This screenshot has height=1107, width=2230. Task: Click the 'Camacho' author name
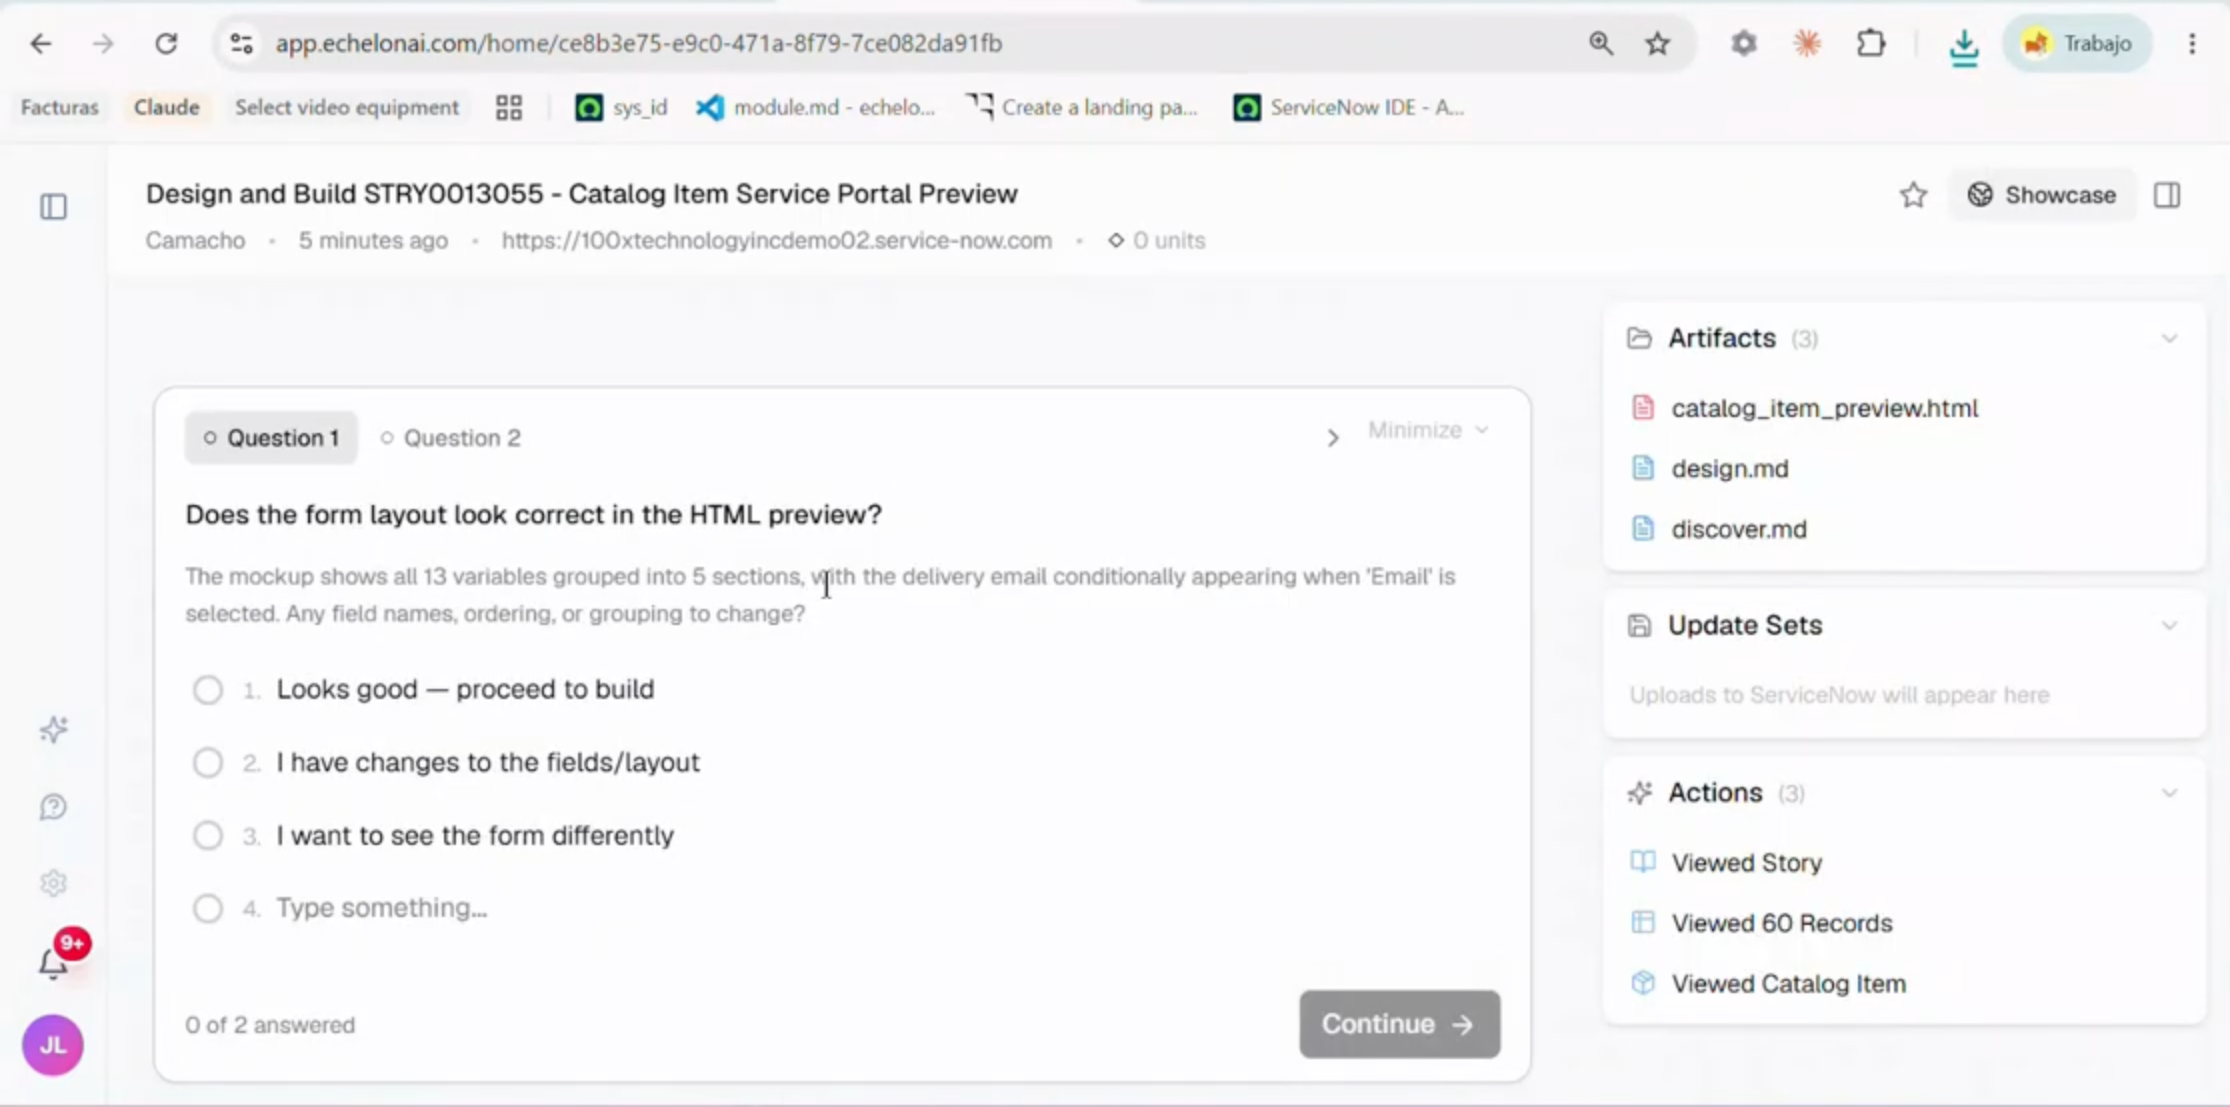[195, 240]
